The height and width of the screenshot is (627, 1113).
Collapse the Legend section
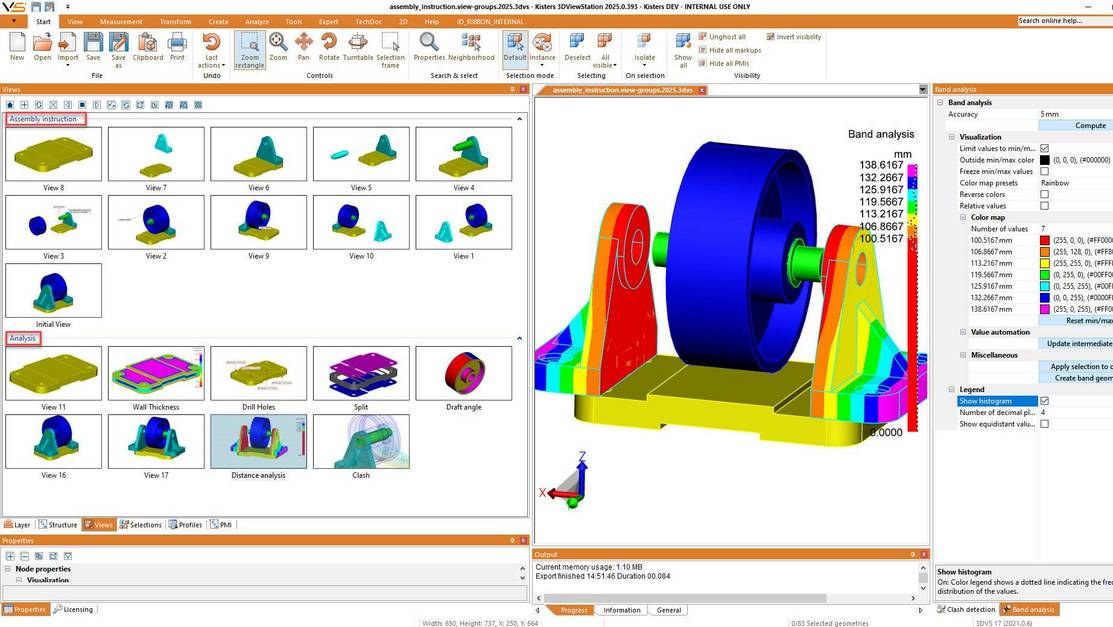[x=952, y=390]
